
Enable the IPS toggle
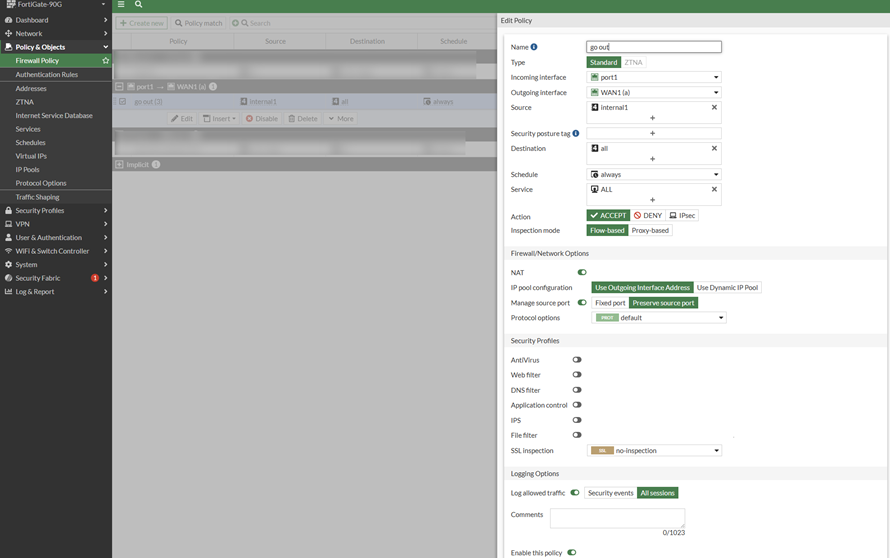(577, 420)
